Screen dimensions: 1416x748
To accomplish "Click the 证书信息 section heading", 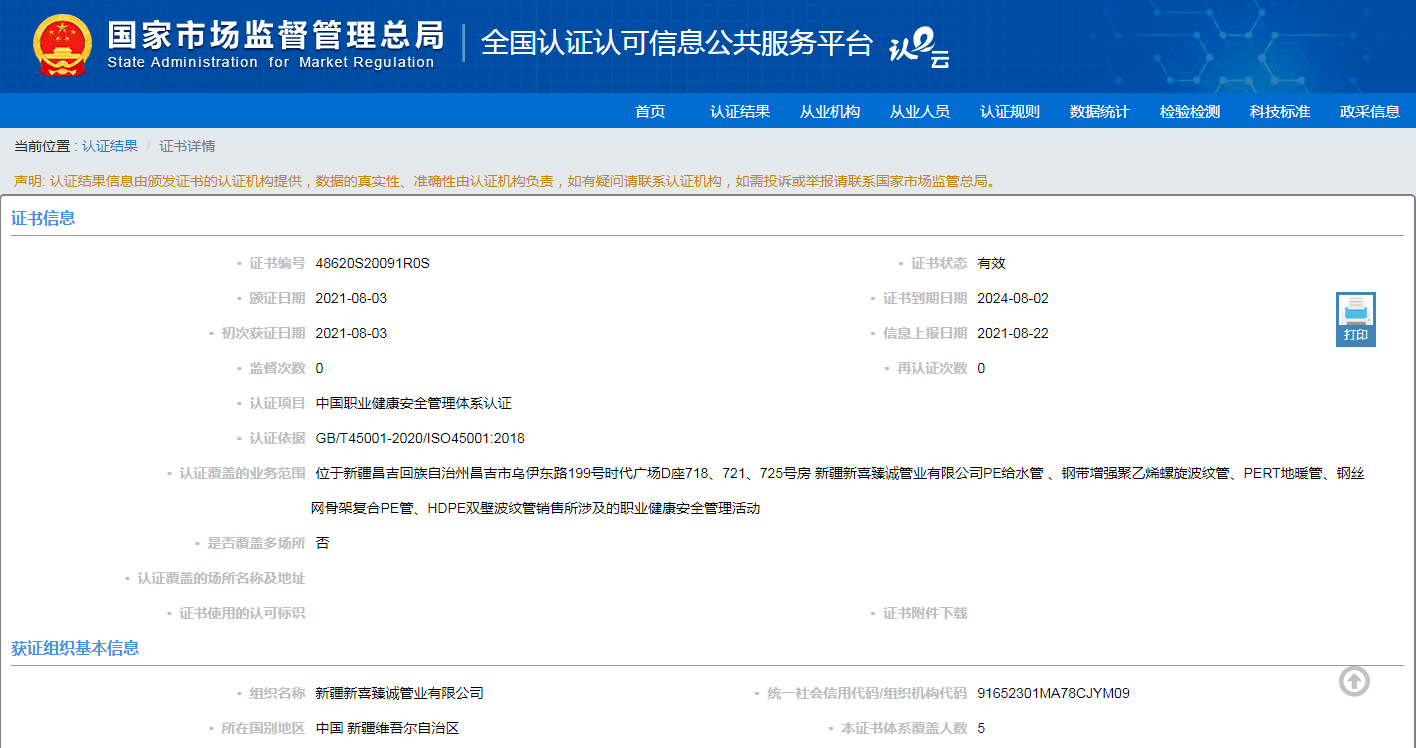I will tap(43, 218).
